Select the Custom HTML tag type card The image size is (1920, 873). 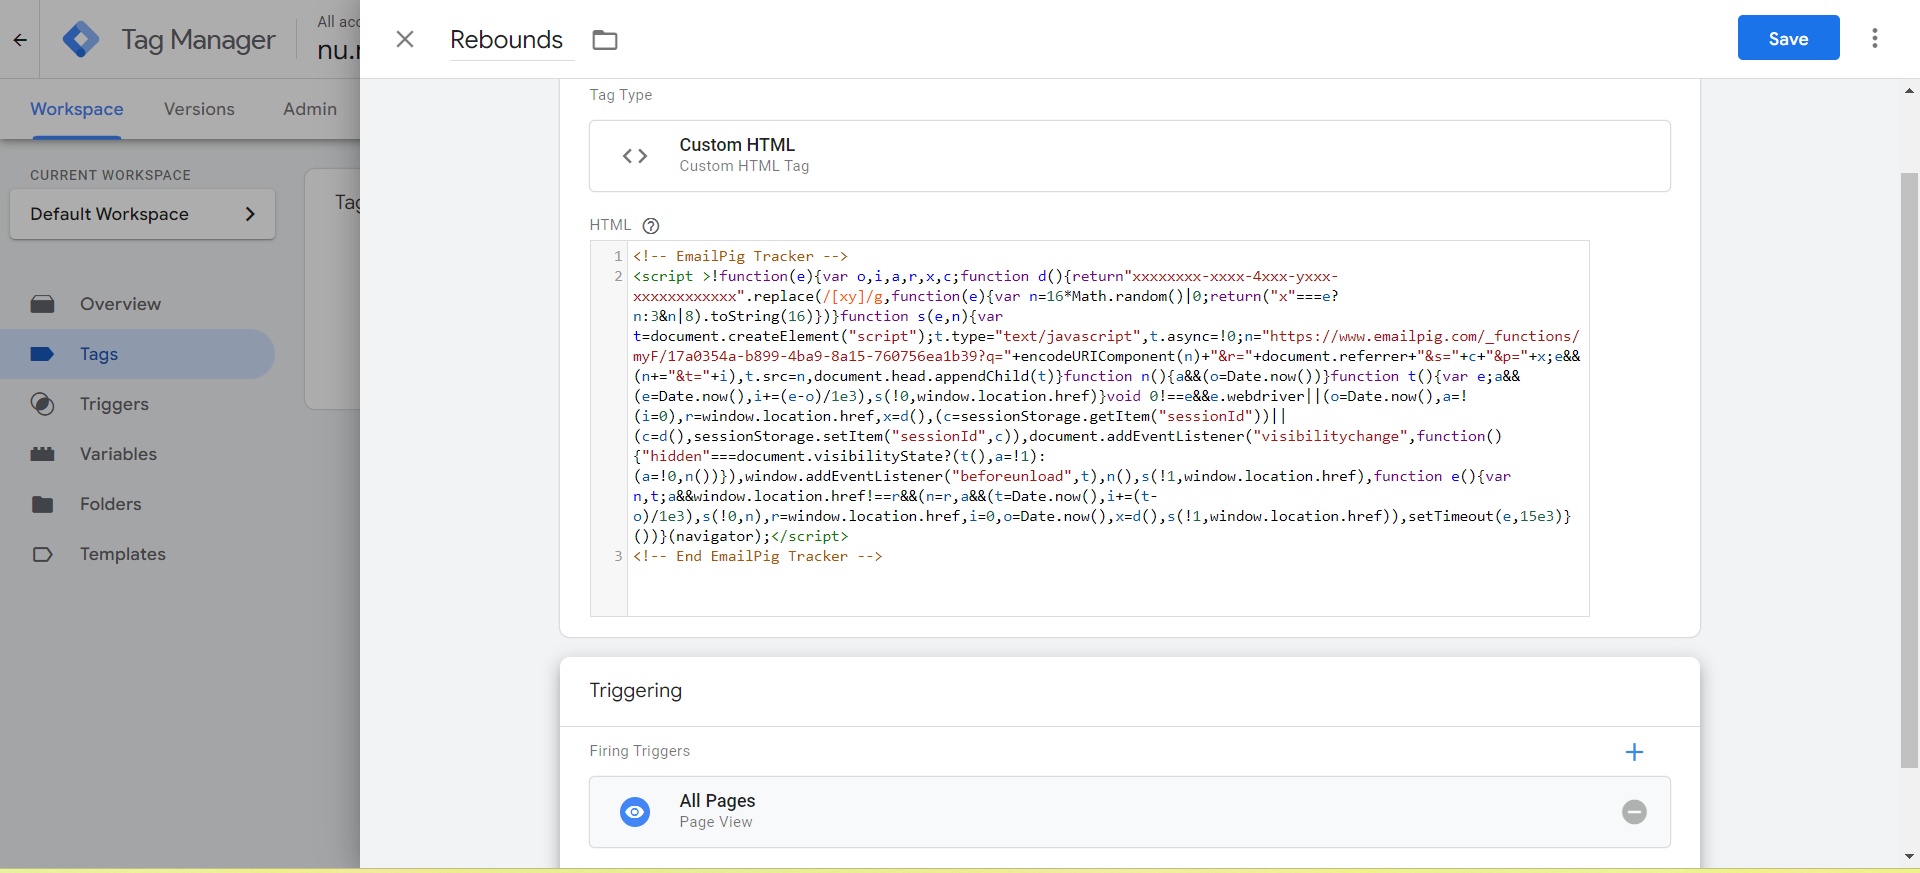(x=1130, y=156)
